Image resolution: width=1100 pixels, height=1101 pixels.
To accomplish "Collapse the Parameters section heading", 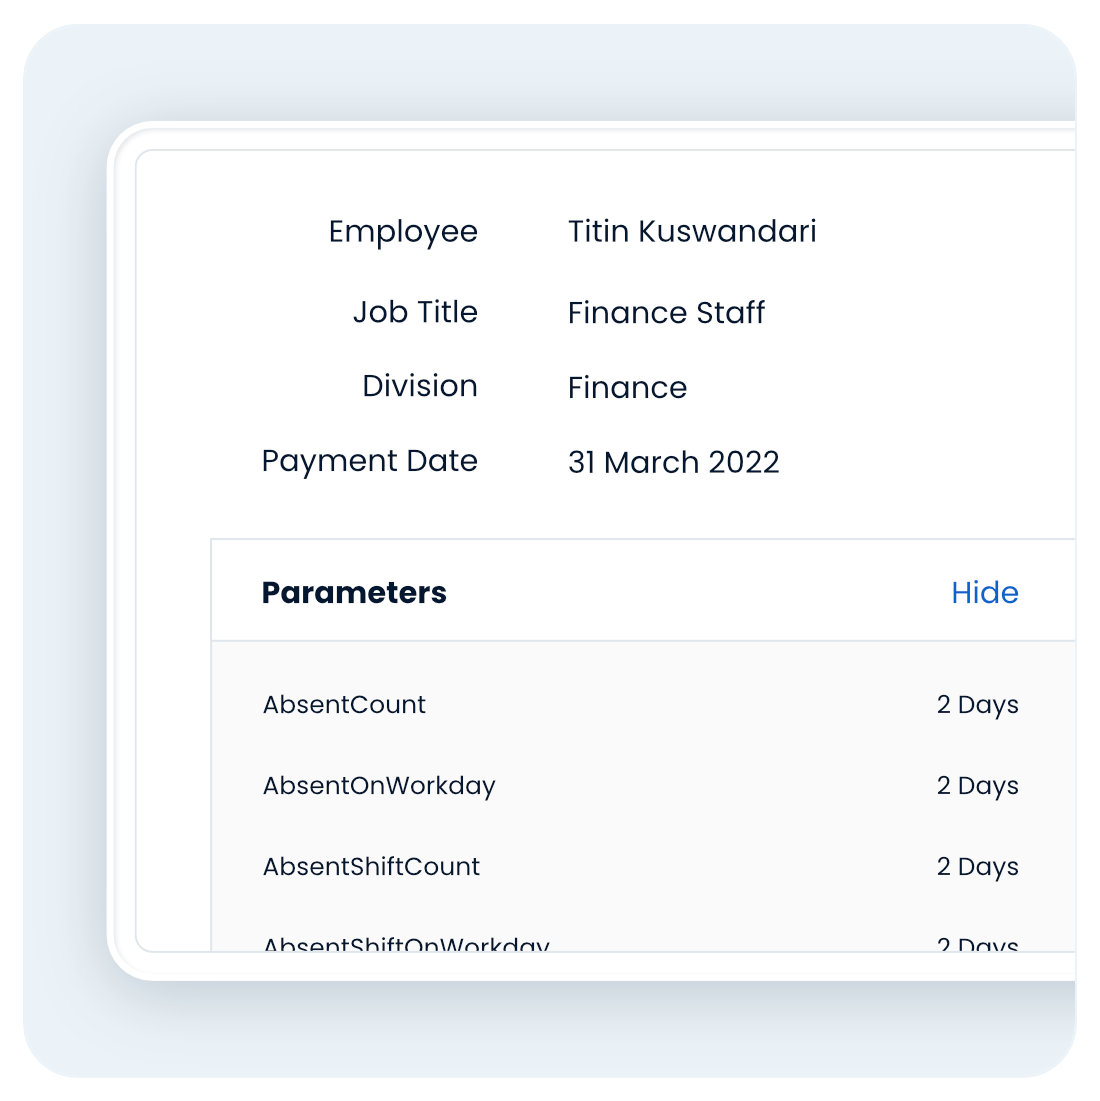I will 354,593.
